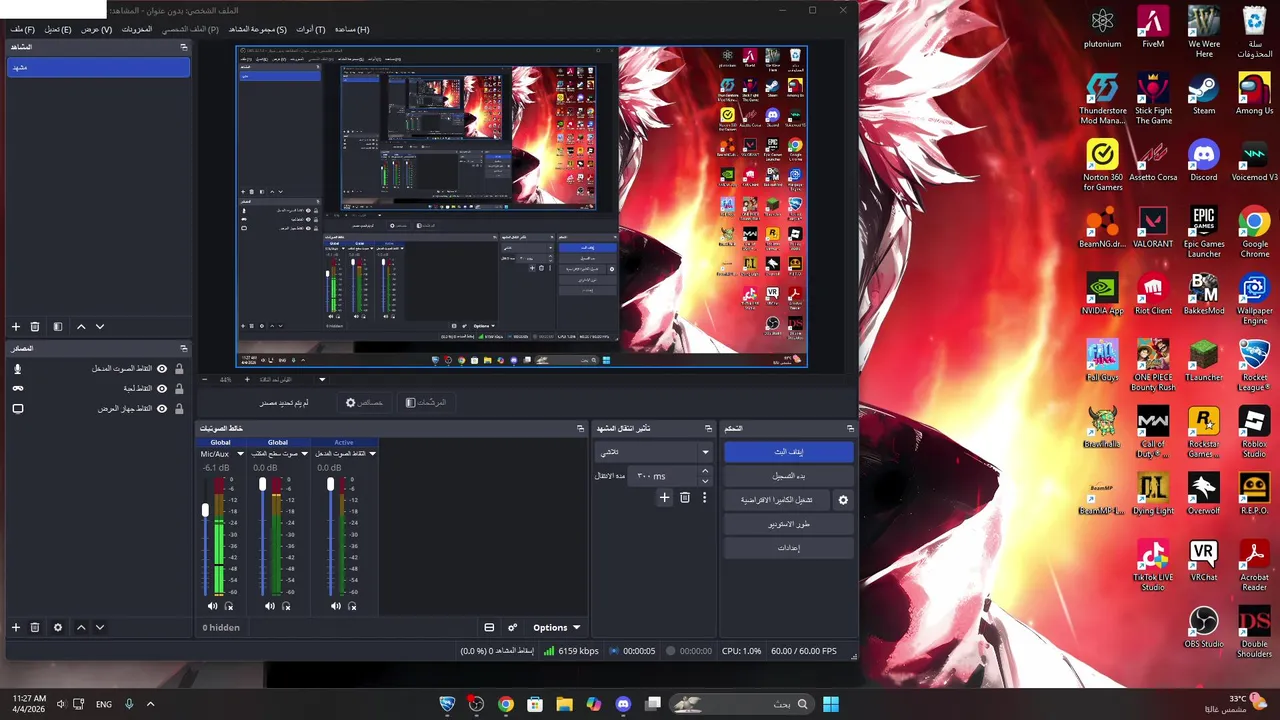Click صوت سطح المكتب volume fader handle

[x=263, y=484]
